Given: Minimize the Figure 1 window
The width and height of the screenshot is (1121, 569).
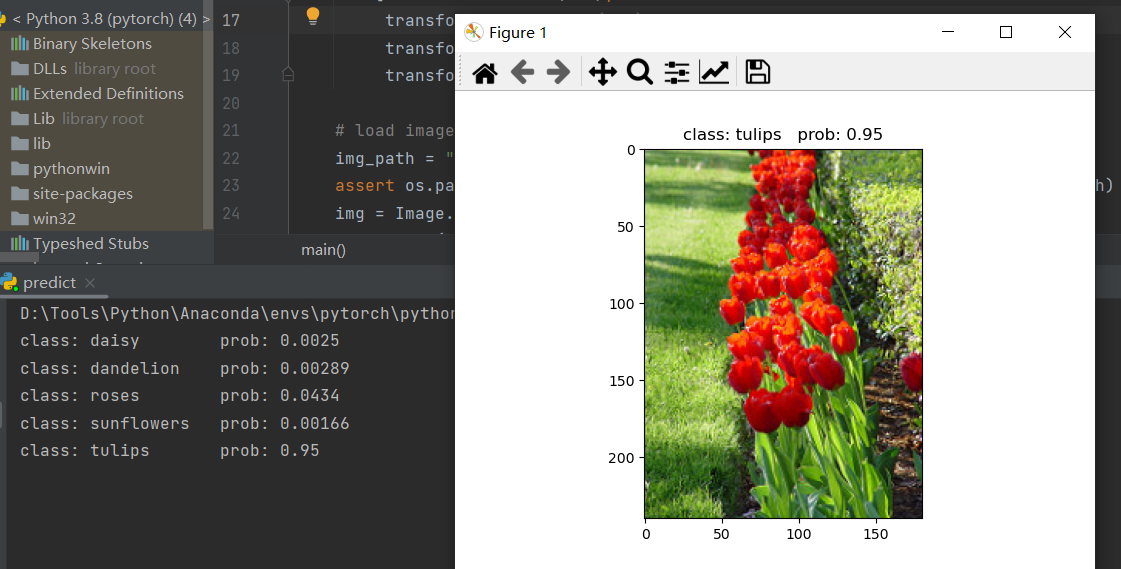Looking at the screenshot, I should (x=948, y=32).
